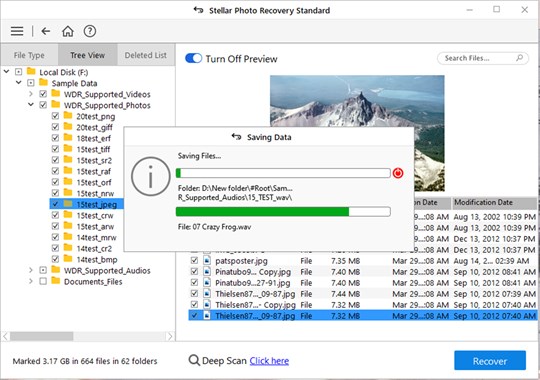Uncheck the patsposter.jpg file checkbox
Image resolution: width=540 pixels, height=380 pixels.
[194, 260]
